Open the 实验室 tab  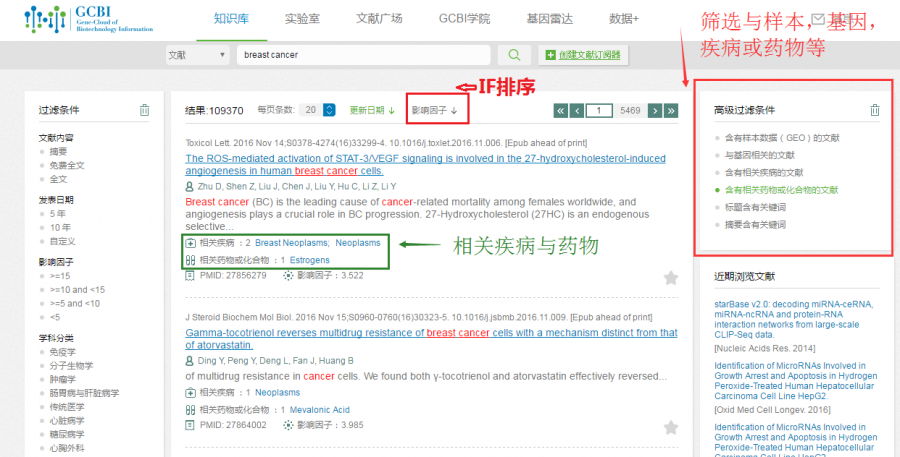(x=302, y=18)
